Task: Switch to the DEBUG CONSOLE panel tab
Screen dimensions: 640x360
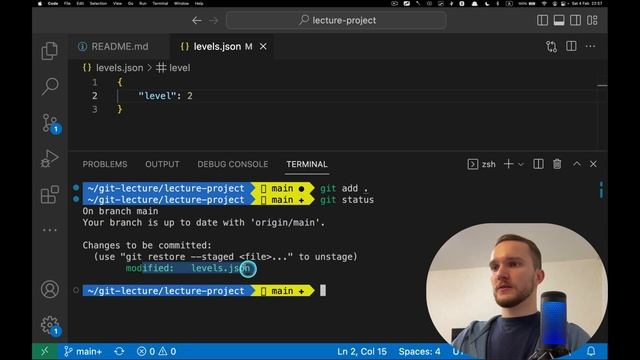Action: [233, 164]
